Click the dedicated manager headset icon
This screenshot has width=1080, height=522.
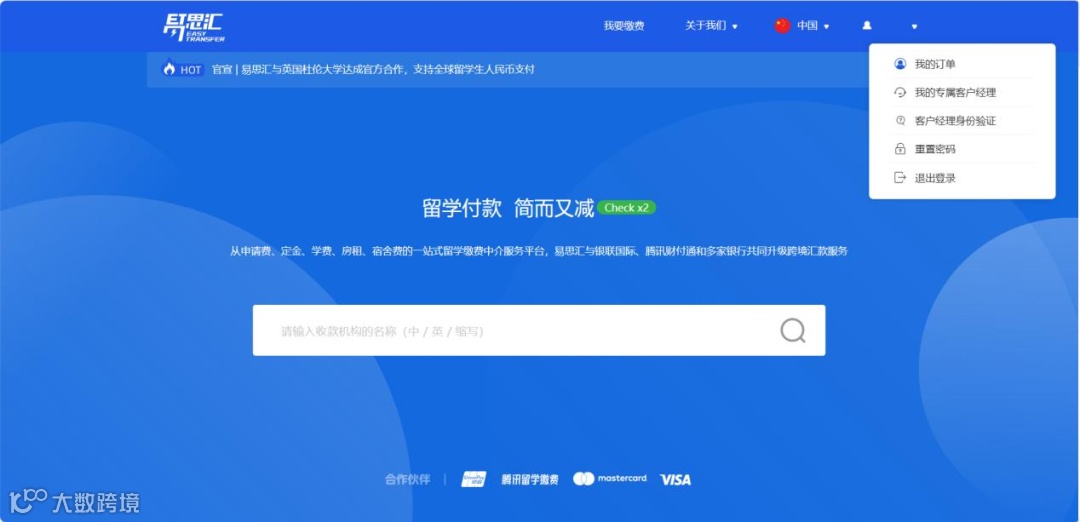(x=900, y=92)
